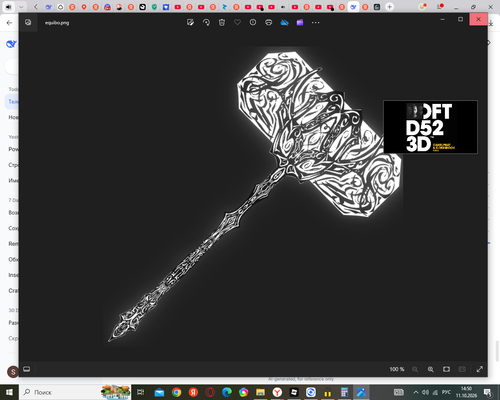Rotate the image using the rotate icon
The width and height of the screenshot is (500, 400).
pyautogui.click(x=206, y=22)
